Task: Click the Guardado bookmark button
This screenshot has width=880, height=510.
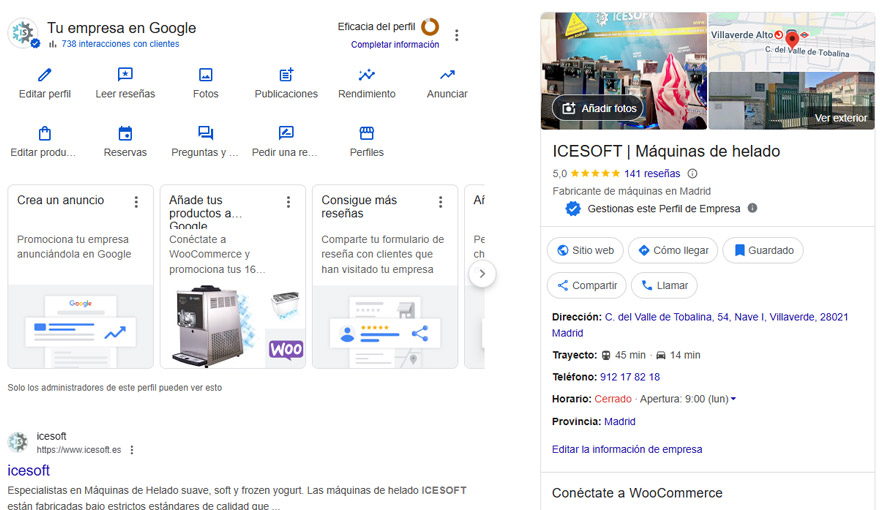Action: click(x=762, y=250)
